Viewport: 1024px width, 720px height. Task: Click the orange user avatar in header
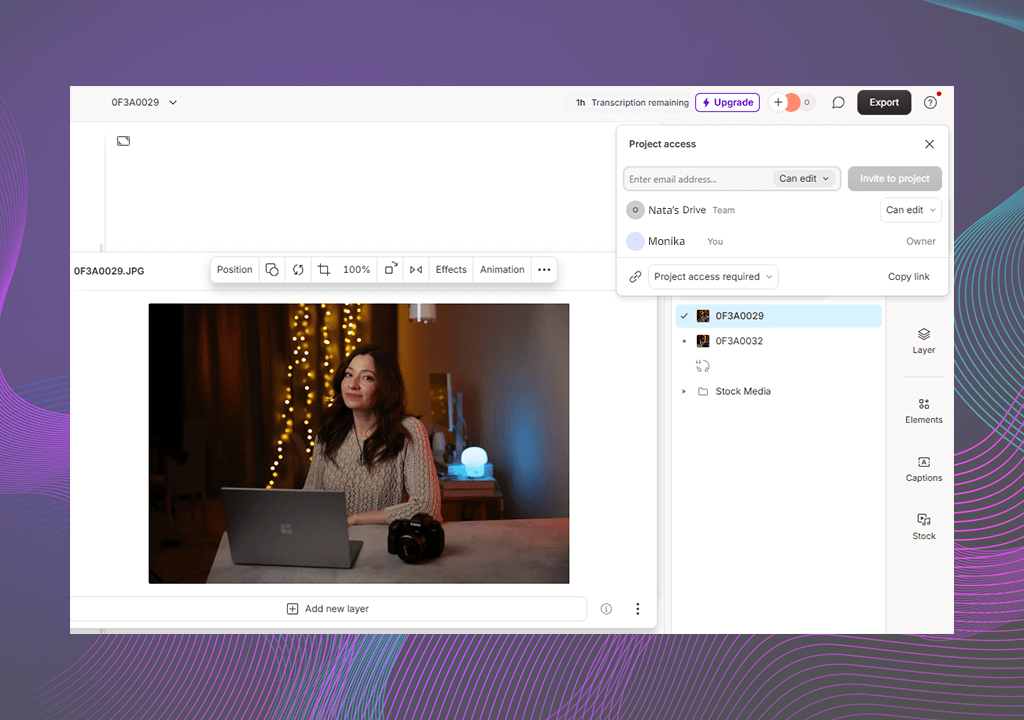[792, 103]
